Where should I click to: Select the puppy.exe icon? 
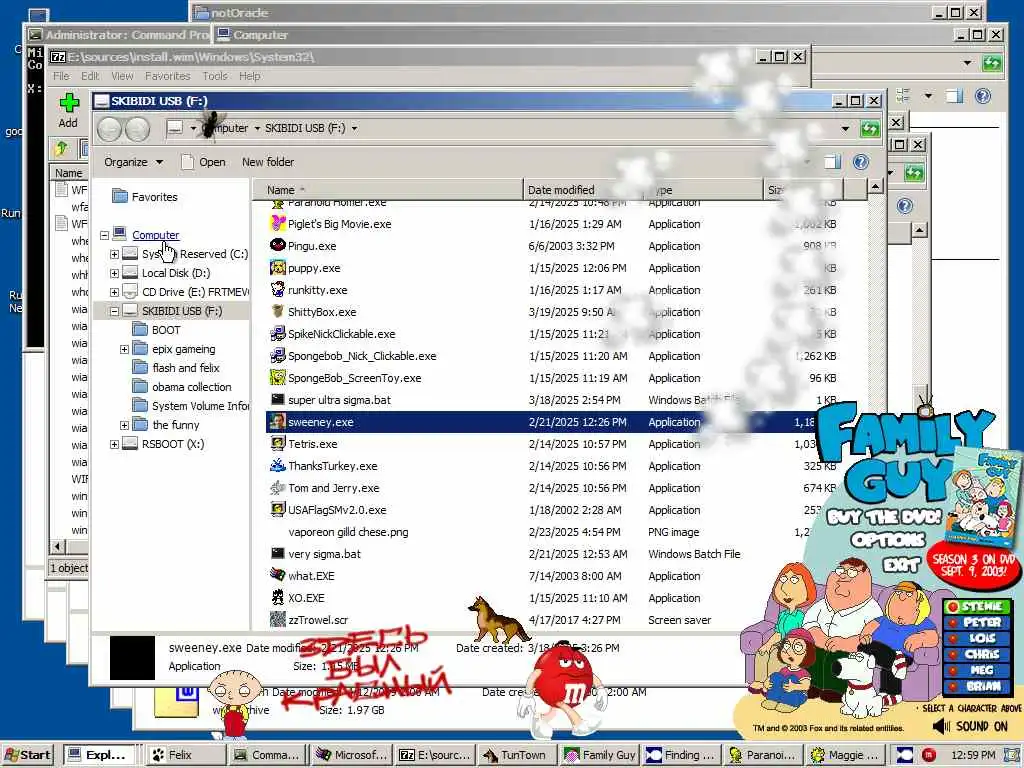278,268
